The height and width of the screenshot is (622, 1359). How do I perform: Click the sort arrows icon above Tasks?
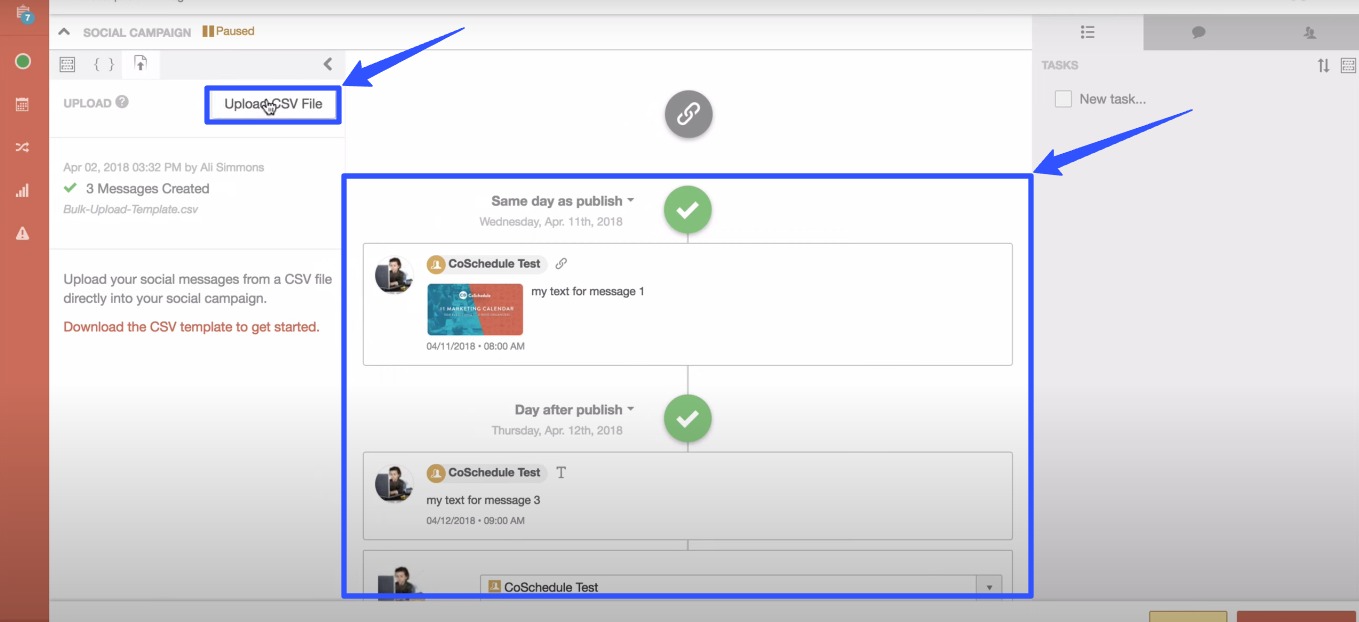(x=1322, y=65)
